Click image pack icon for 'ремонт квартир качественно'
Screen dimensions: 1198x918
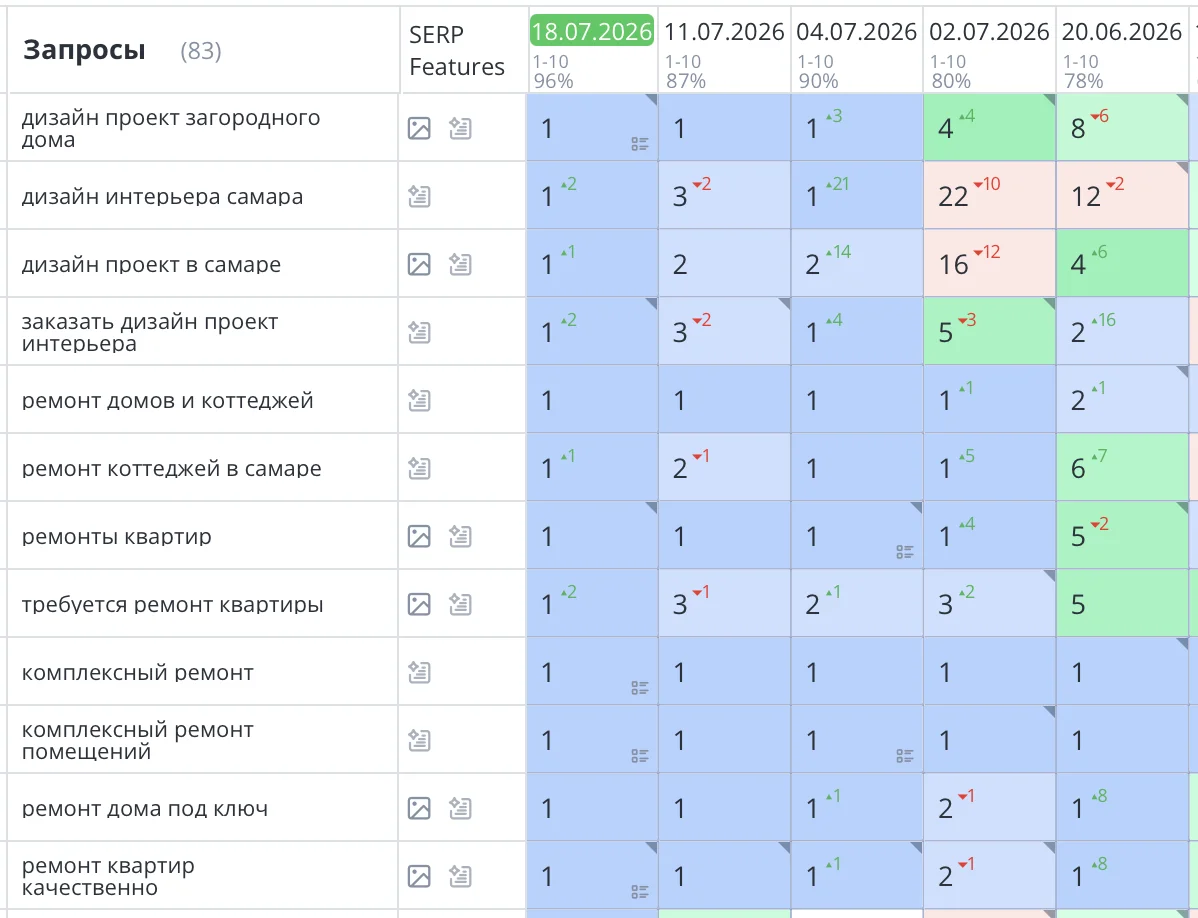pyautogui.click(x=419, y=876)
